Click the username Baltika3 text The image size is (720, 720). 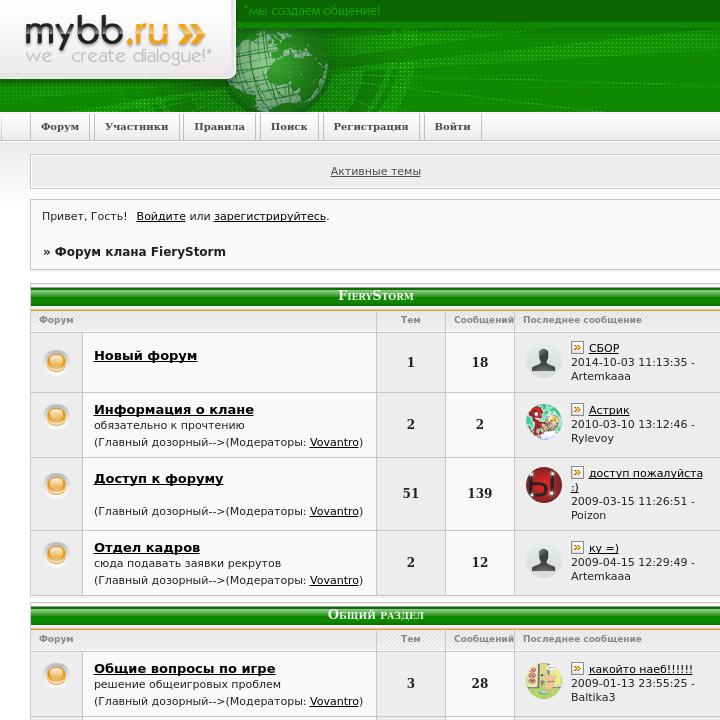pos(593,697)
